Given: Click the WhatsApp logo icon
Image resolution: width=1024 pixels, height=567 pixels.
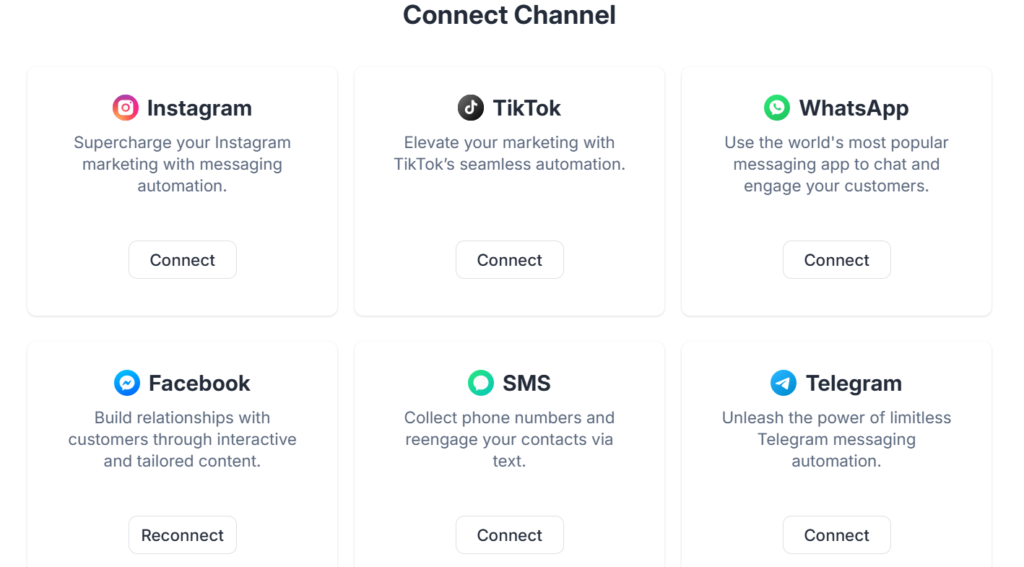Looking at the screenshot, I should [777, 108].
